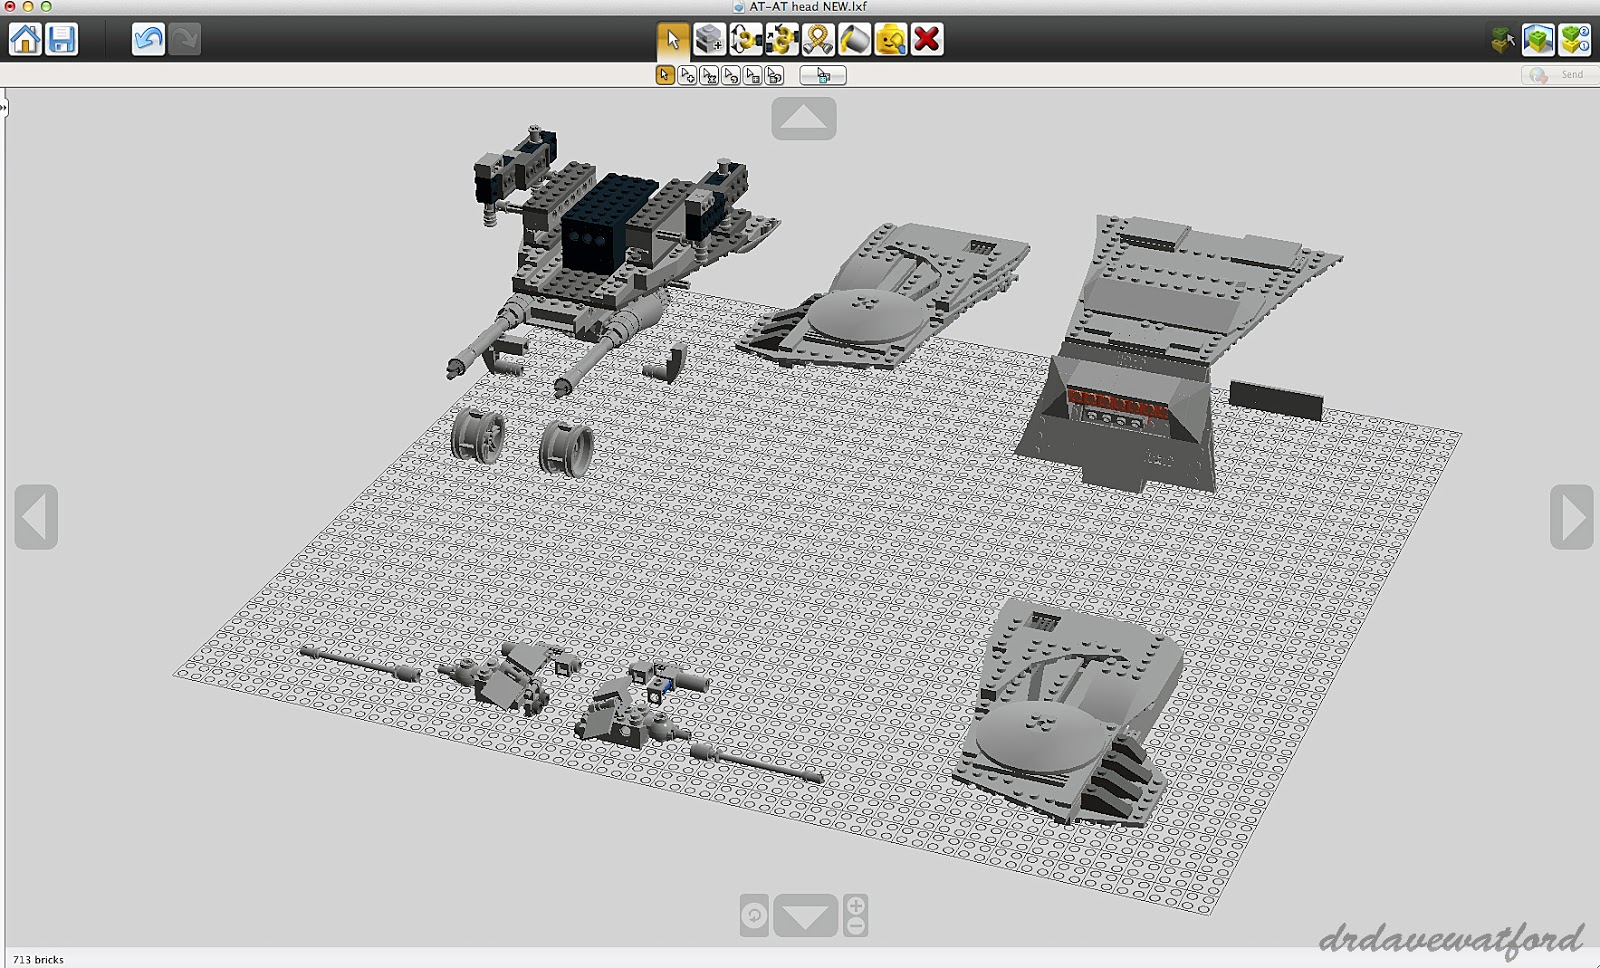The width and height of the screenshot is (1600, 968).
Task: Open the Paint tool
Action: 853,41
